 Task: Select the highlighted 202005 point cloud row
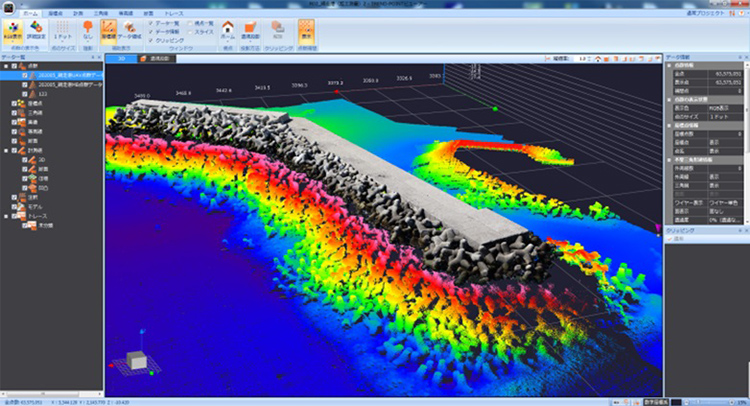tap(51, 76)
